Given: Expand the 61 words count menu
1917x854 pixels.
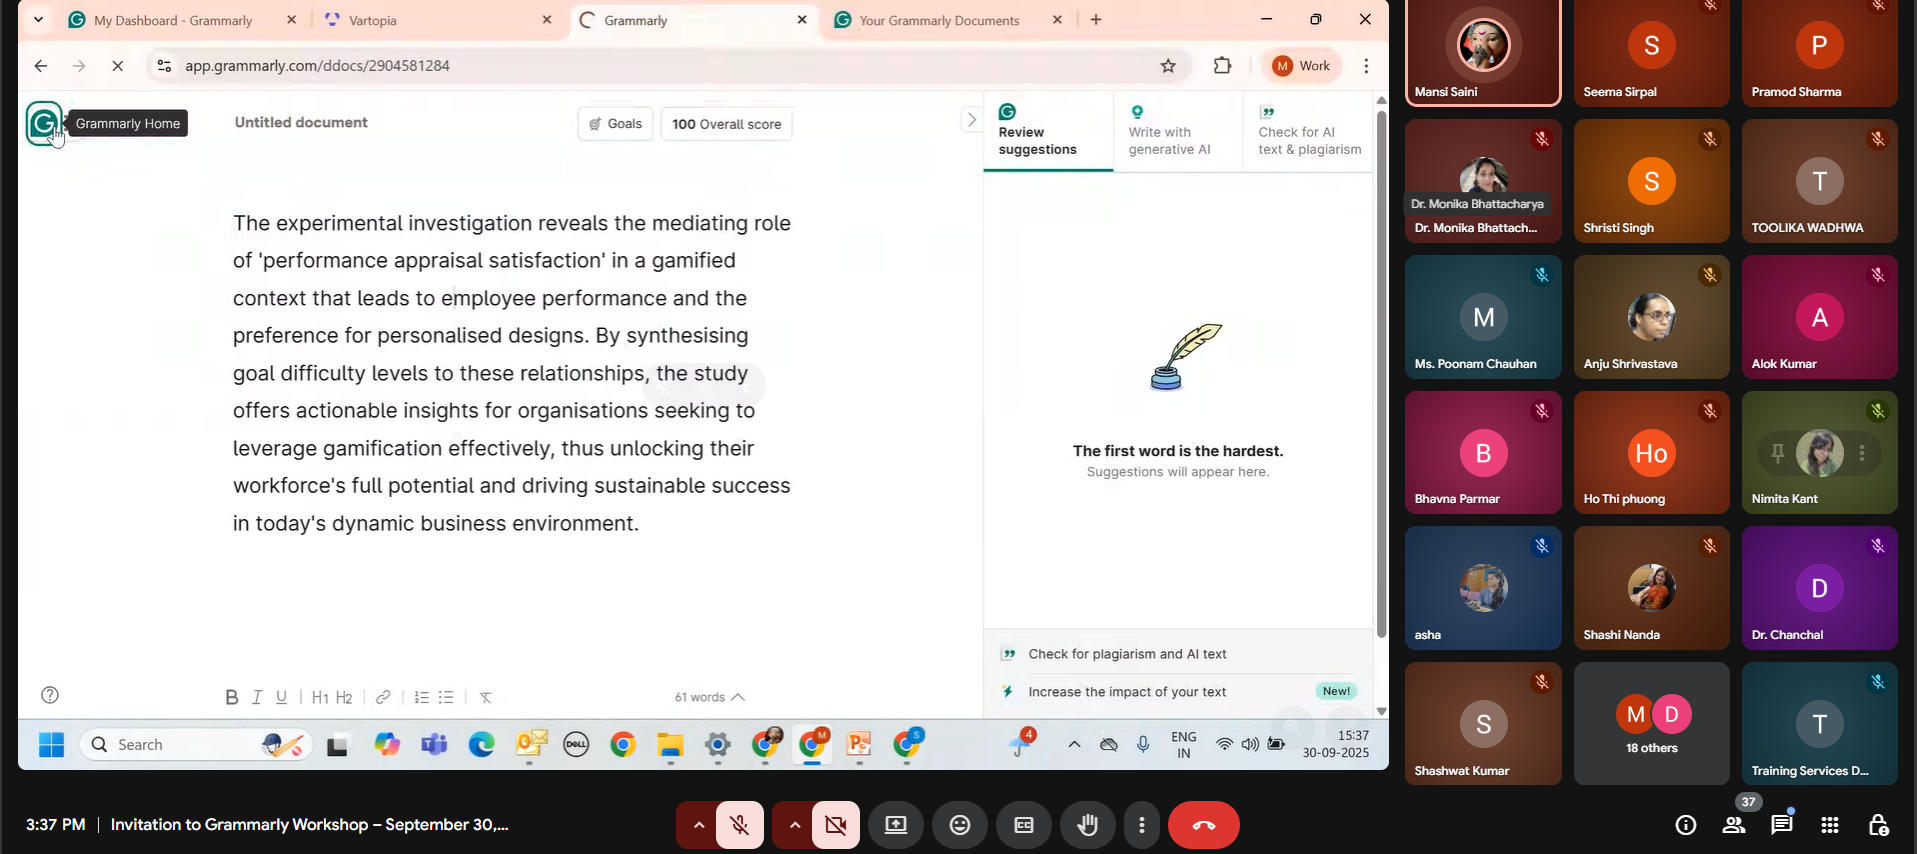Looking at the screenshot, I should click(709, 697).
